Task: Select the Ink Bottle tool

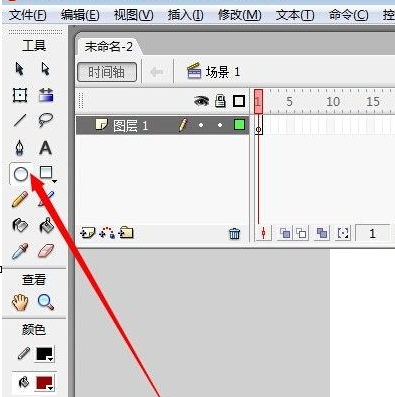Action: tap(20, 225)
